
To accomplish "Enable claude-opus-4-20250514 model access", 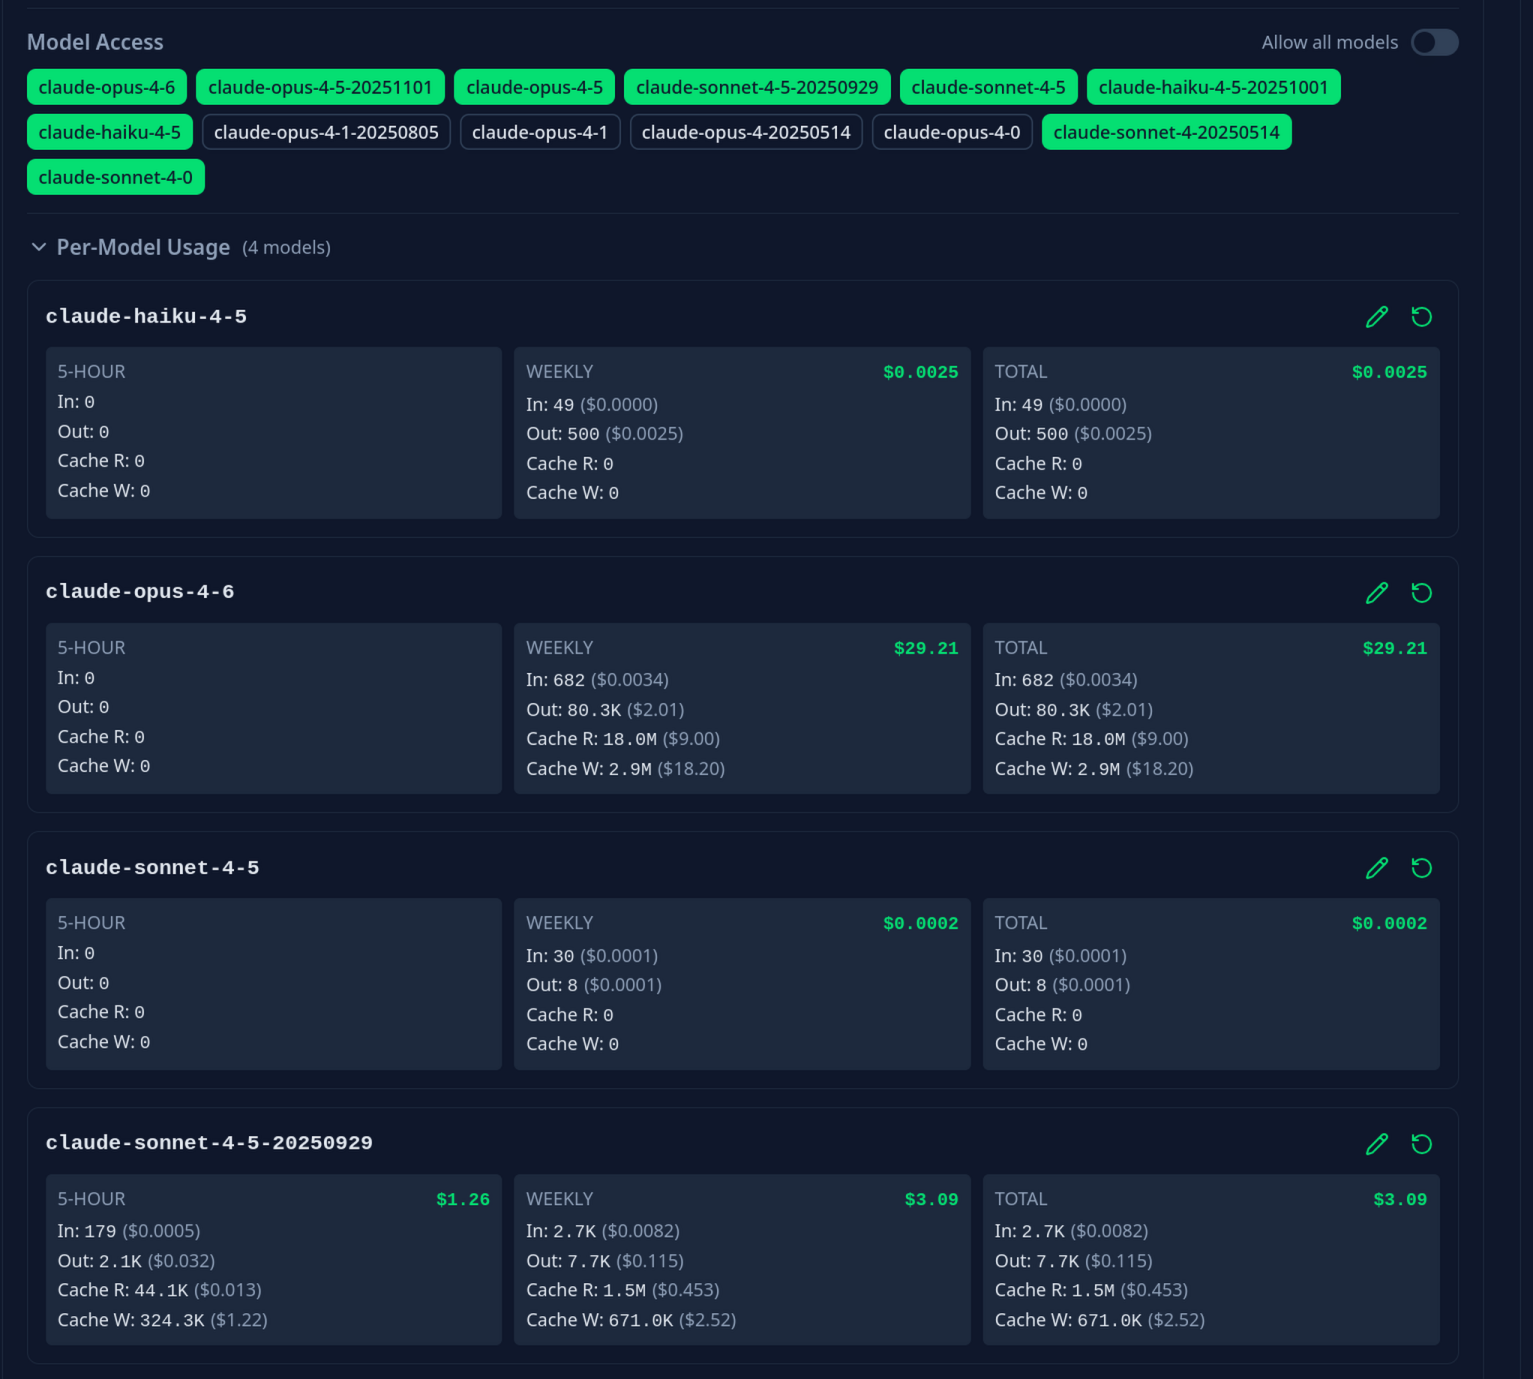I will 746,132.
